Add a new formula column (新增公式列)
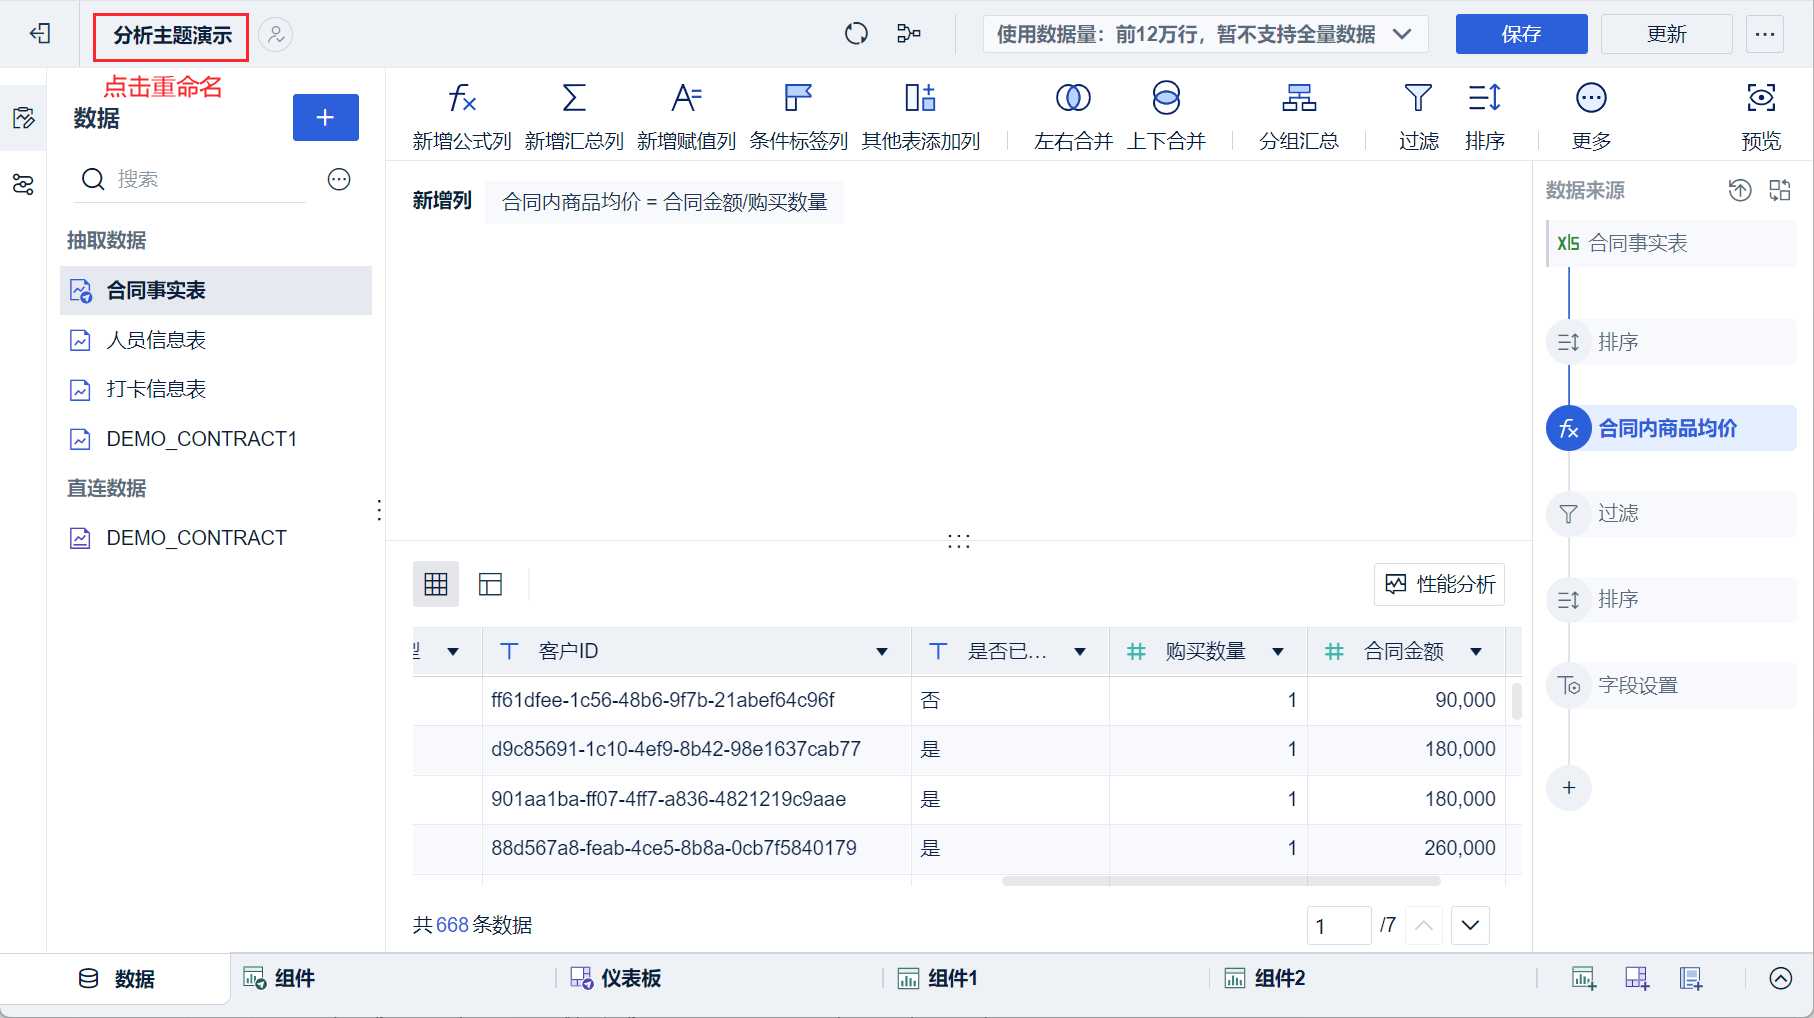1814x1018 pixels. coord(462,117)
